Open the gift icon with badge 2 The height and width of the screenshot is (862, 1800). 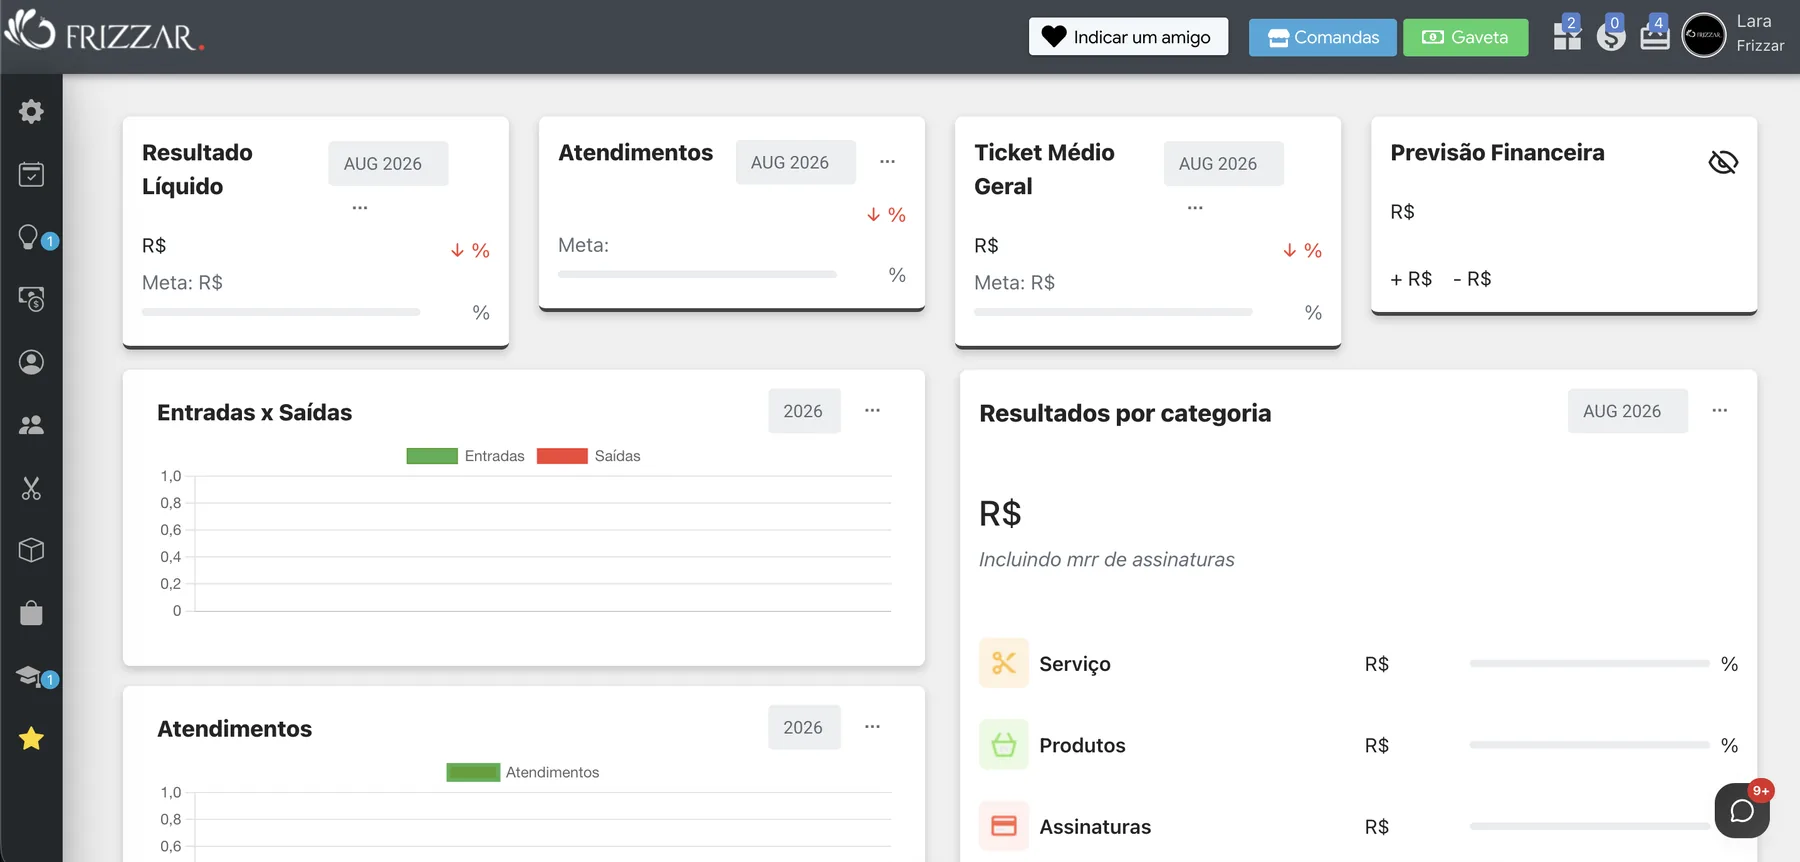(1567, 36)
